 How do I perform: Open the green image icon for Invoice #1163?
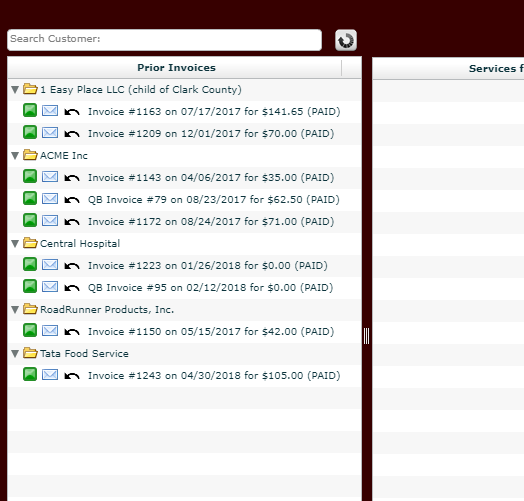[30, 110]
